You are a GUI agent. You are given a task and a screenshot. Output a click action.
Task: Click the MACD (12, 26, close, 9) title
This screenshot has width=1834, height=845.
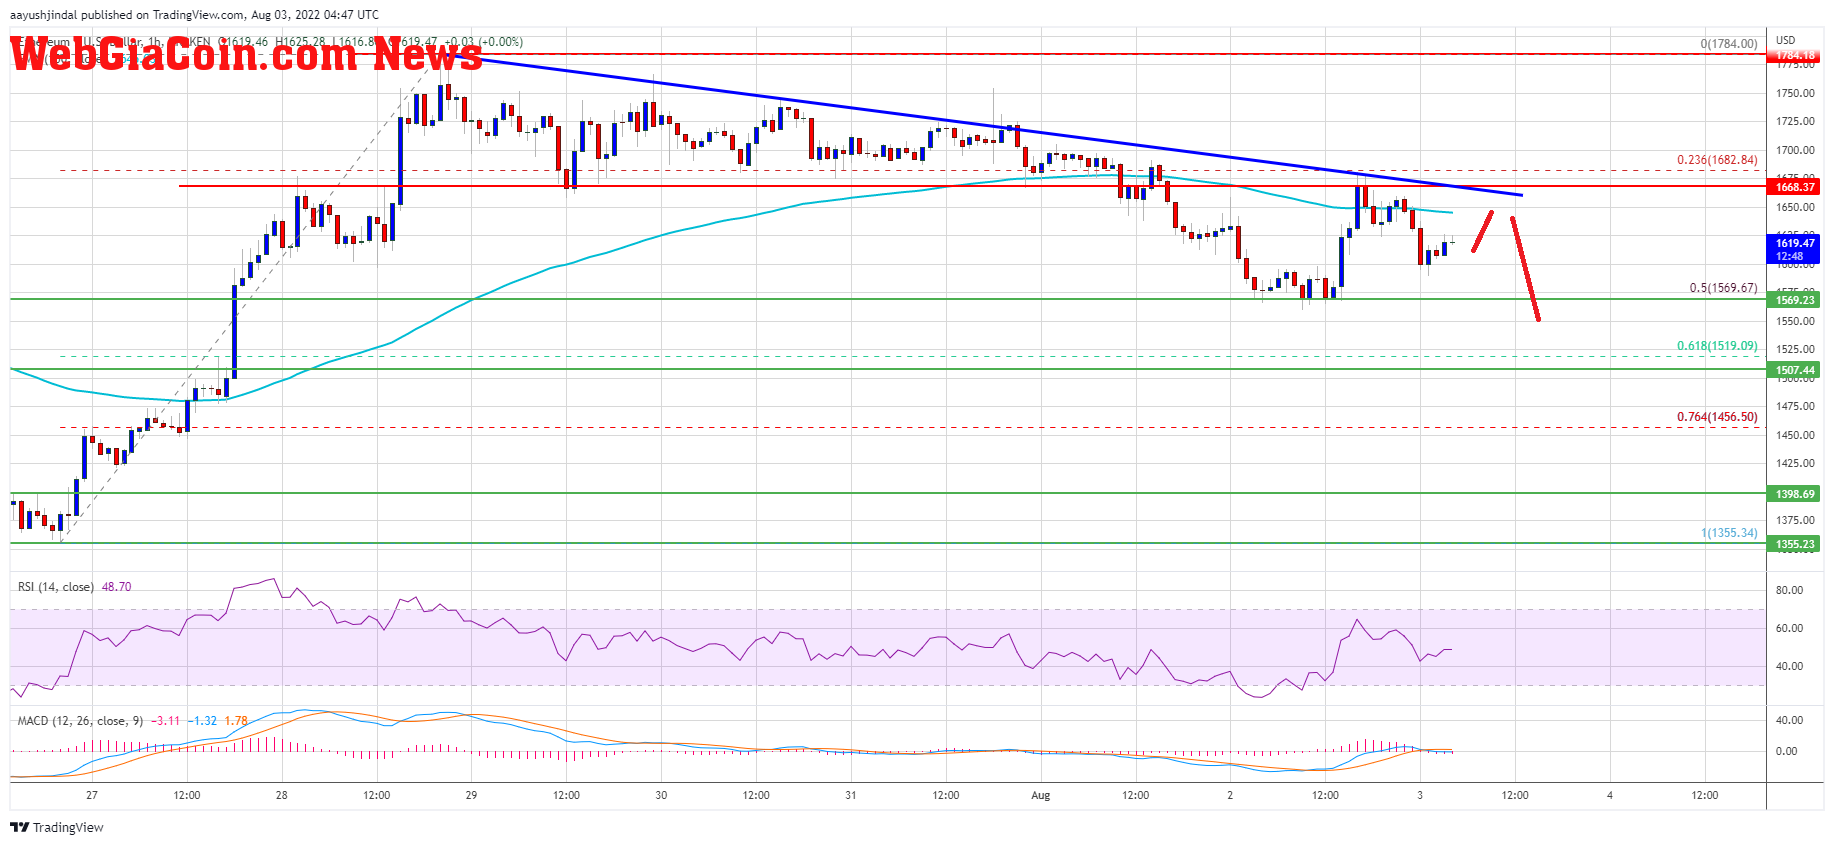81,721
